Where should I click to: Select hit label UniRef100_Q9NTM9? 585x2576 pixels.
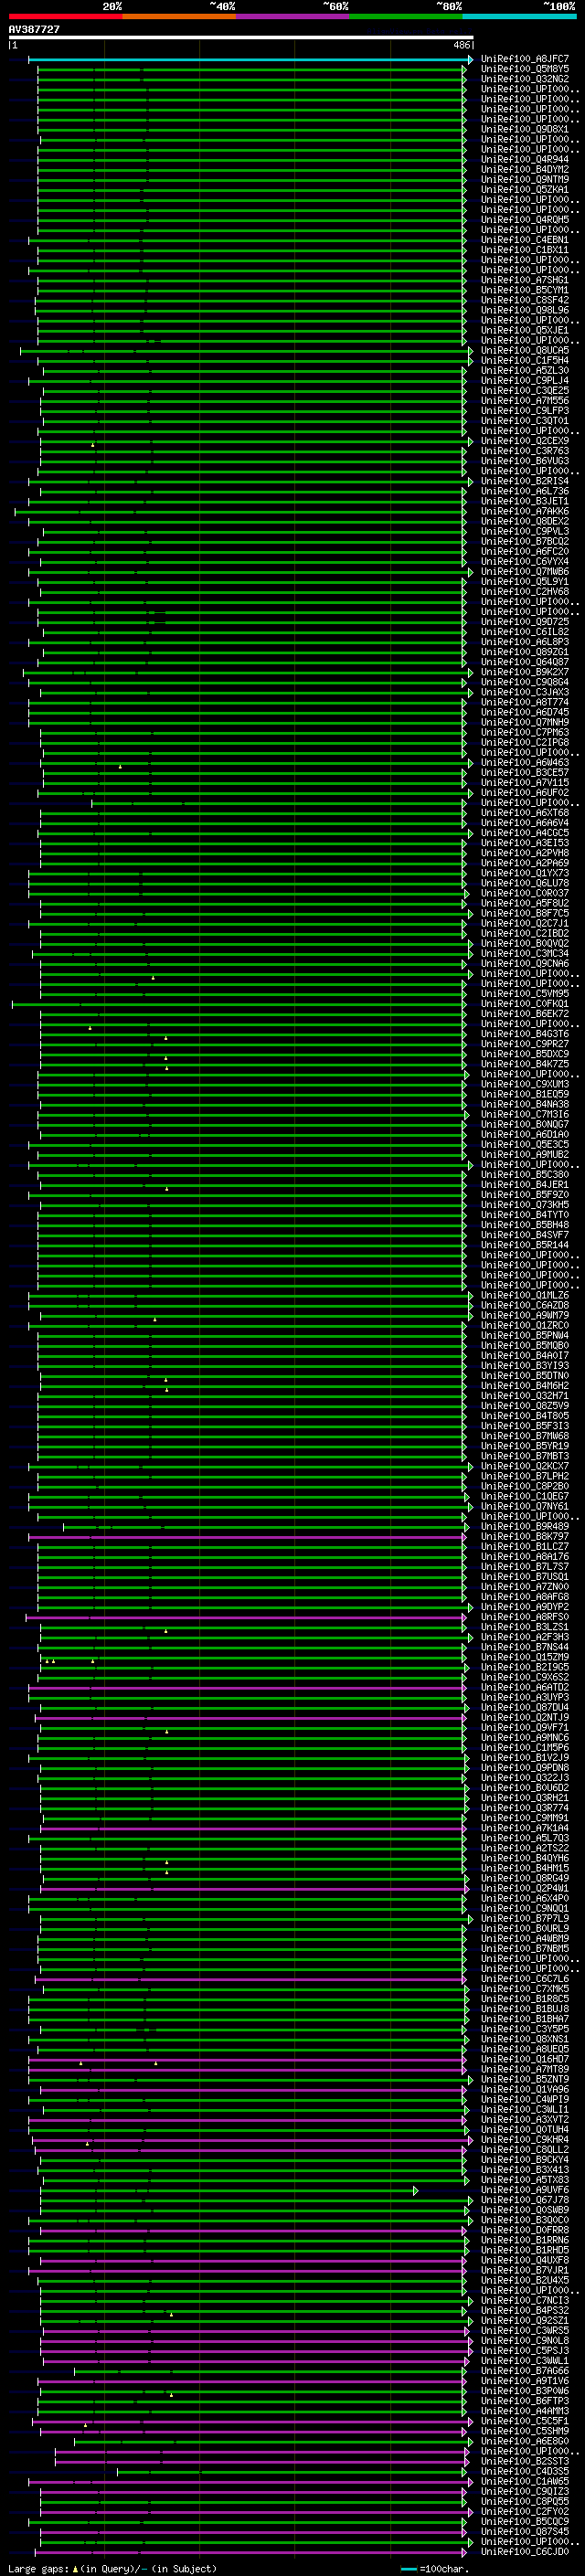pyautogui.click(x=525, y=179)
